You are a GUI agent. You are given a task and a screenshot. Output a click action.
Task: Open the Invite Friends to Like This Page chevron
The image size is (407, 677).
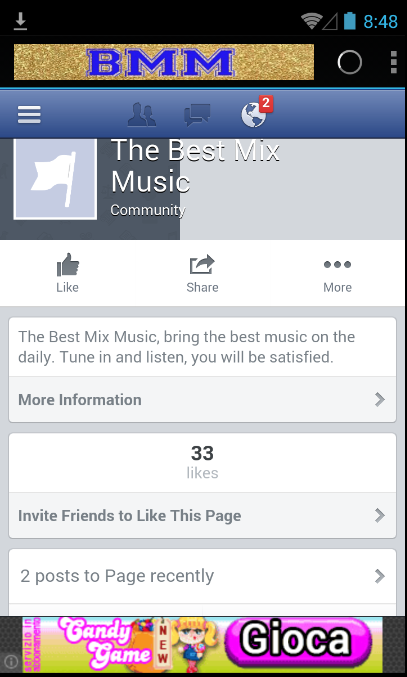[x=379, y=515]
